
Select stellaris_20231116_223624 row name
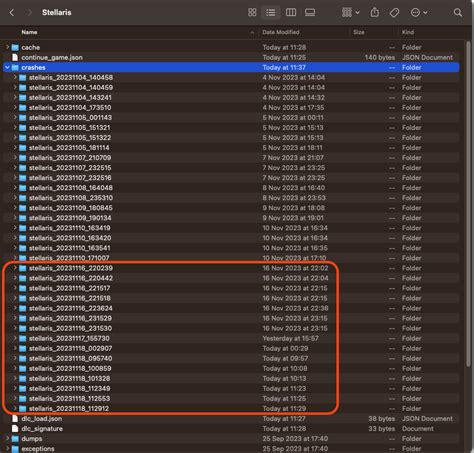click(x=71, y=308)
